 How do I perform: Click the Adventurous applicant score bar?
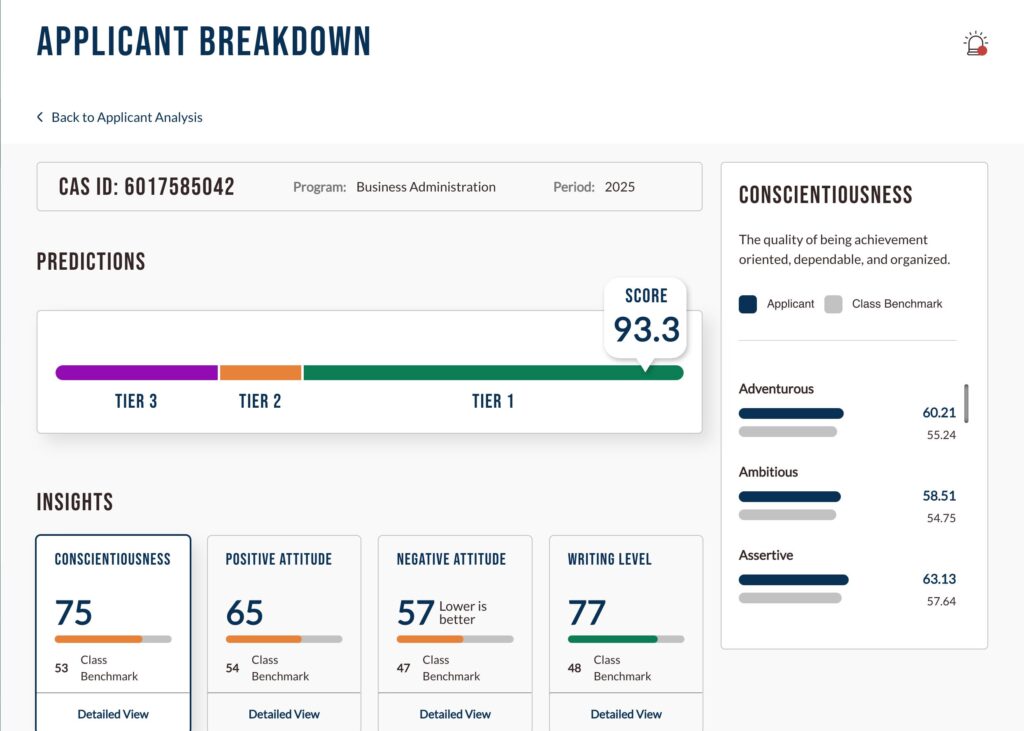click(x=791, y=413)
